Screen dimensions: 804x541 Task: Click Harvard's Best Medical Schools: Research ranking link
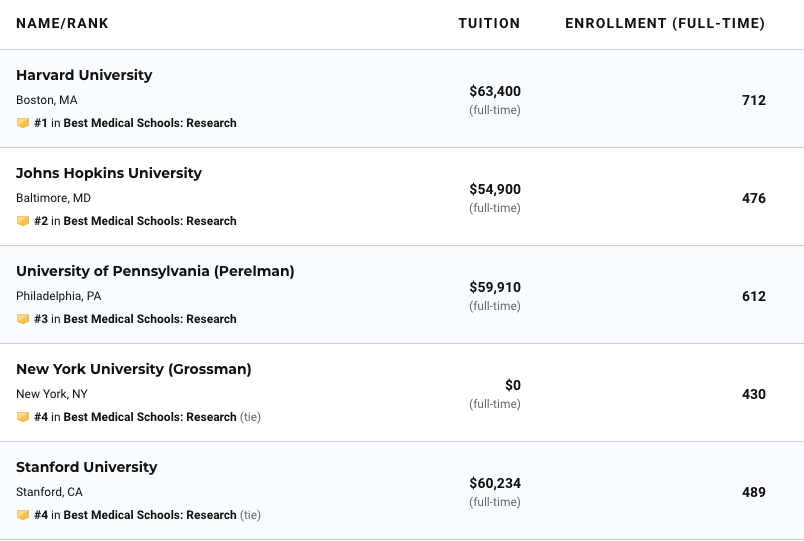[x=150, y=123]
